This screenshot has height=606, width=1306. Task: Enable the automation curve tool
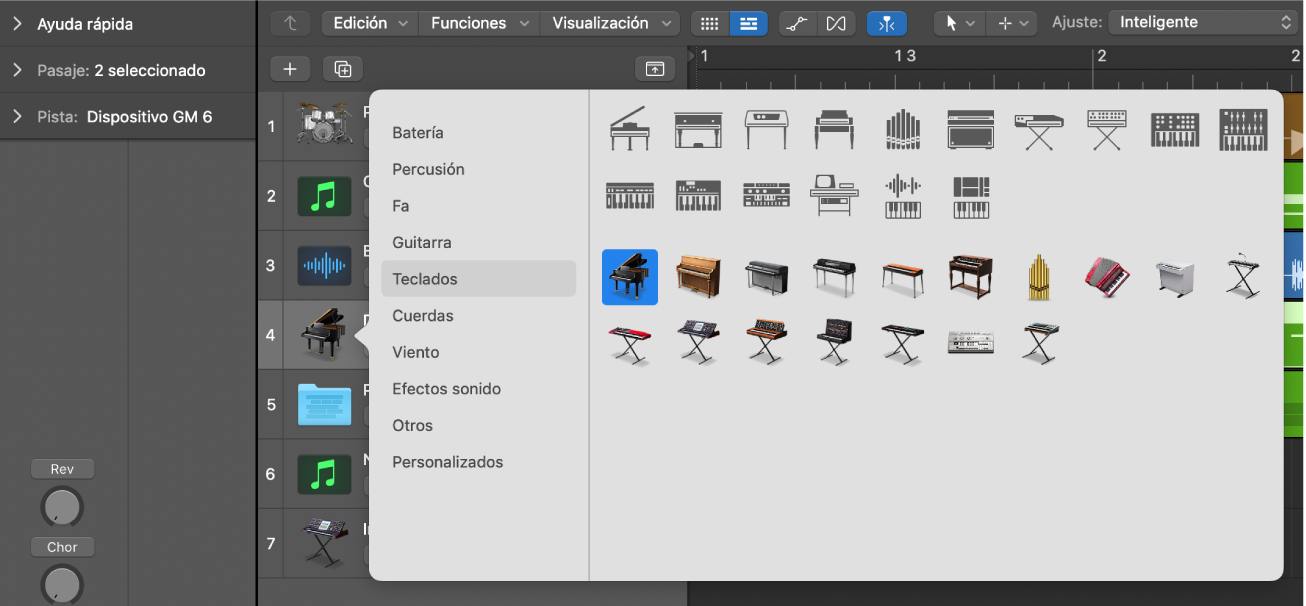click(797, 22)
